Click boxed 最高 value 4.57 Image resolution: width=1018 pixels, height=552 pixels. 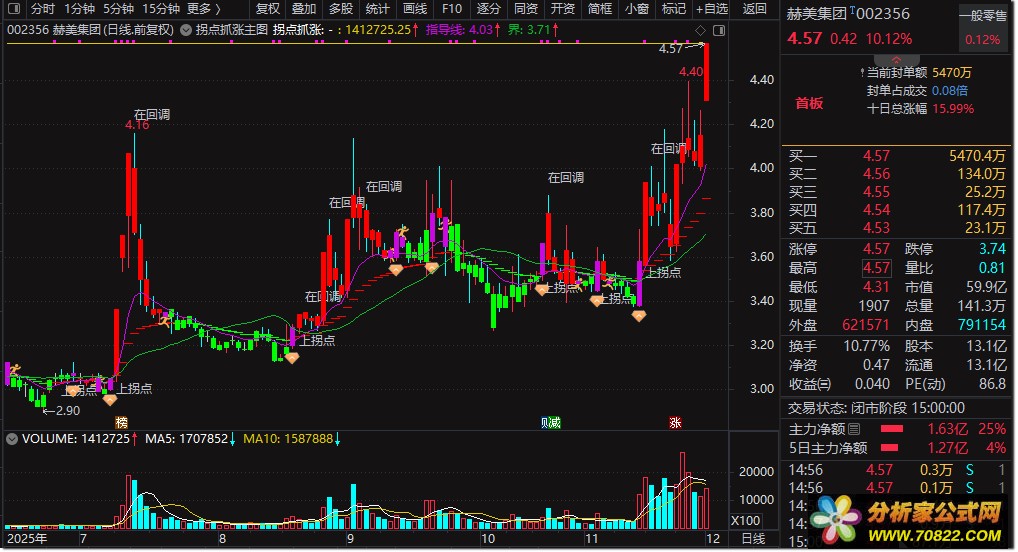coord(876,268)
